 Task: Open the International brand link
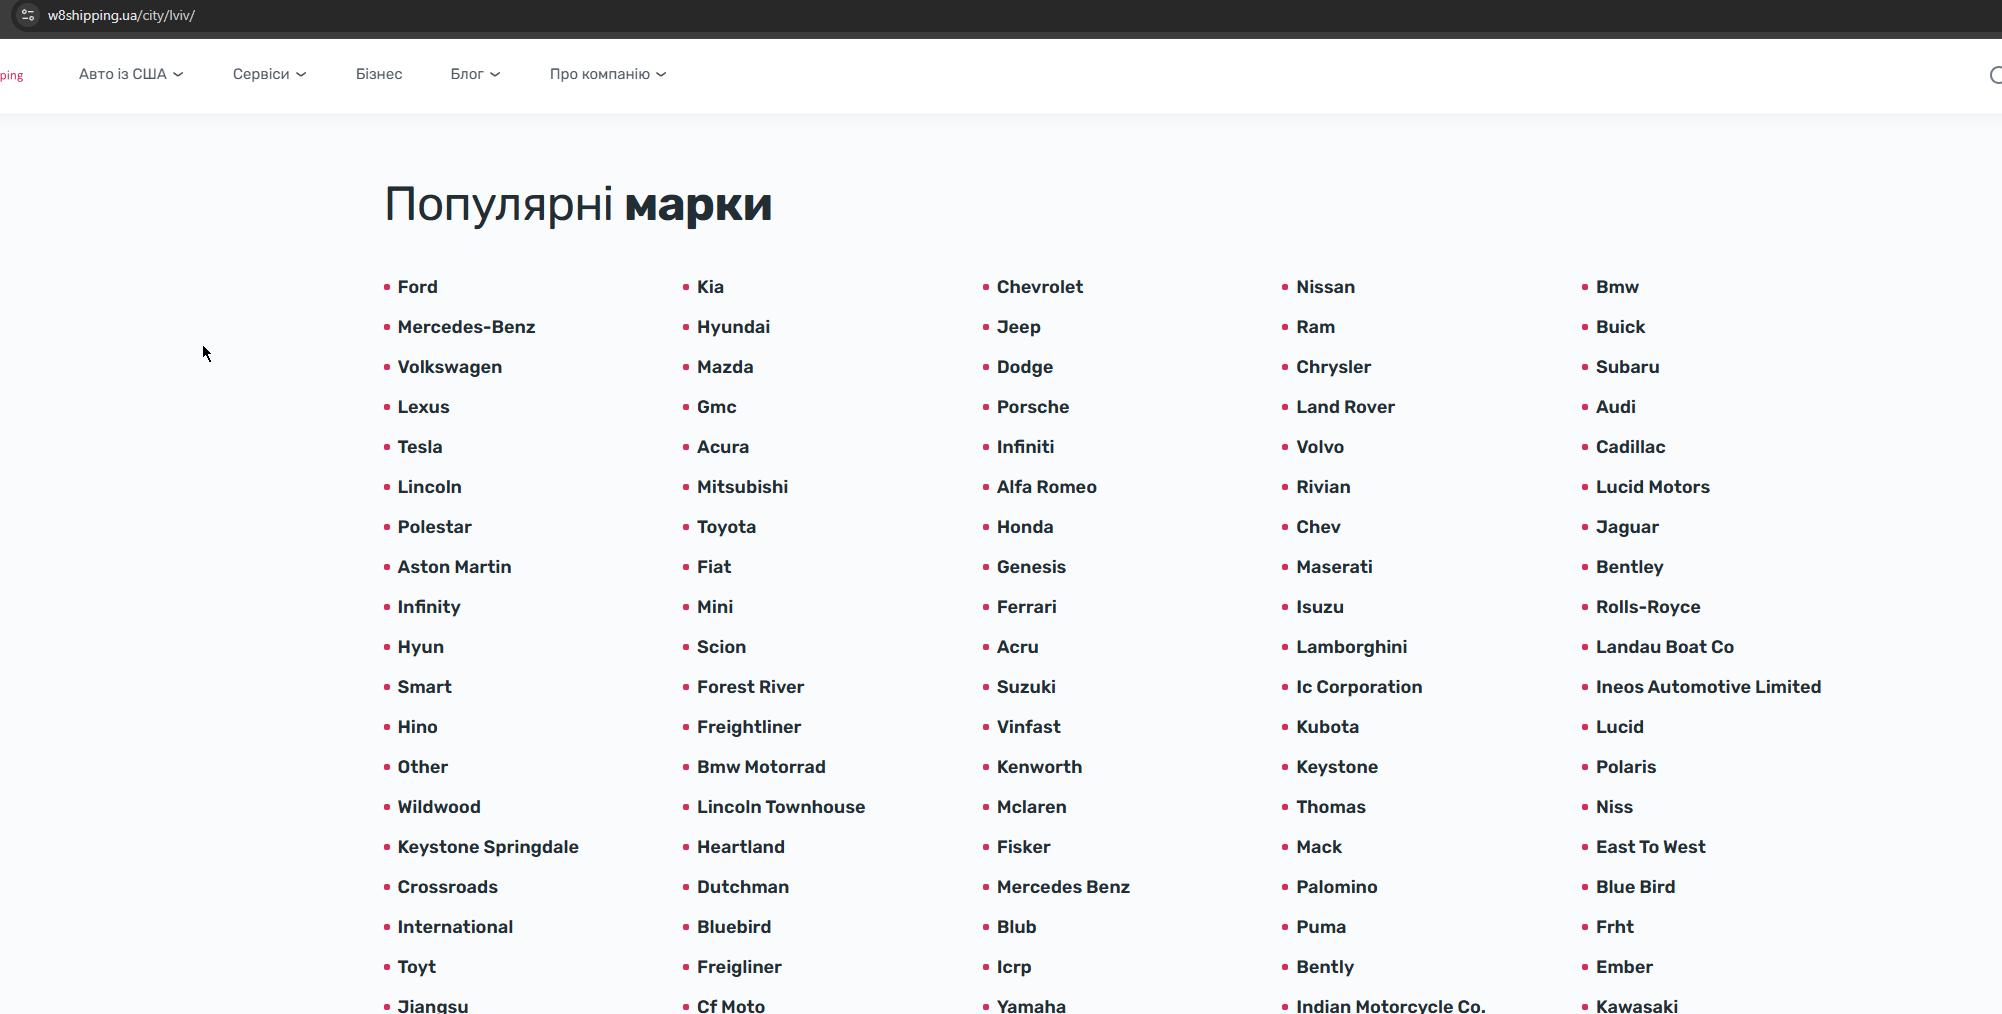455,927
